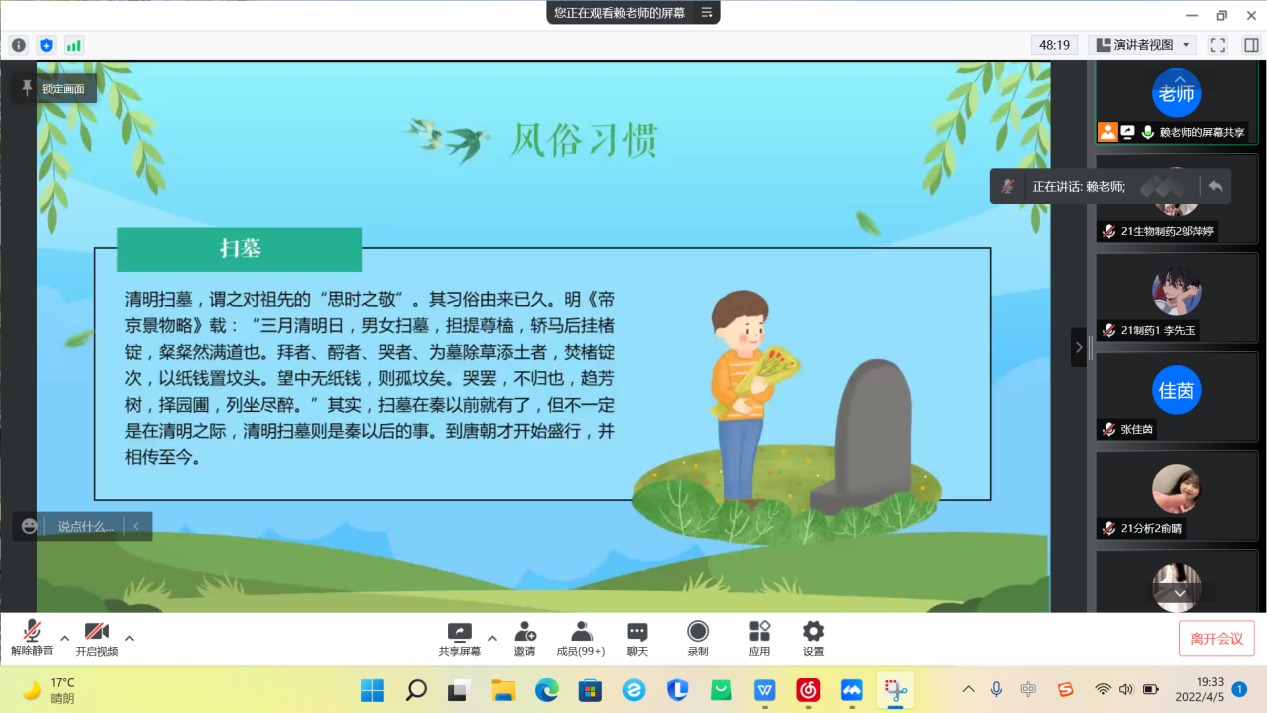Click the meeting info icon

click(x=18, y=45)
